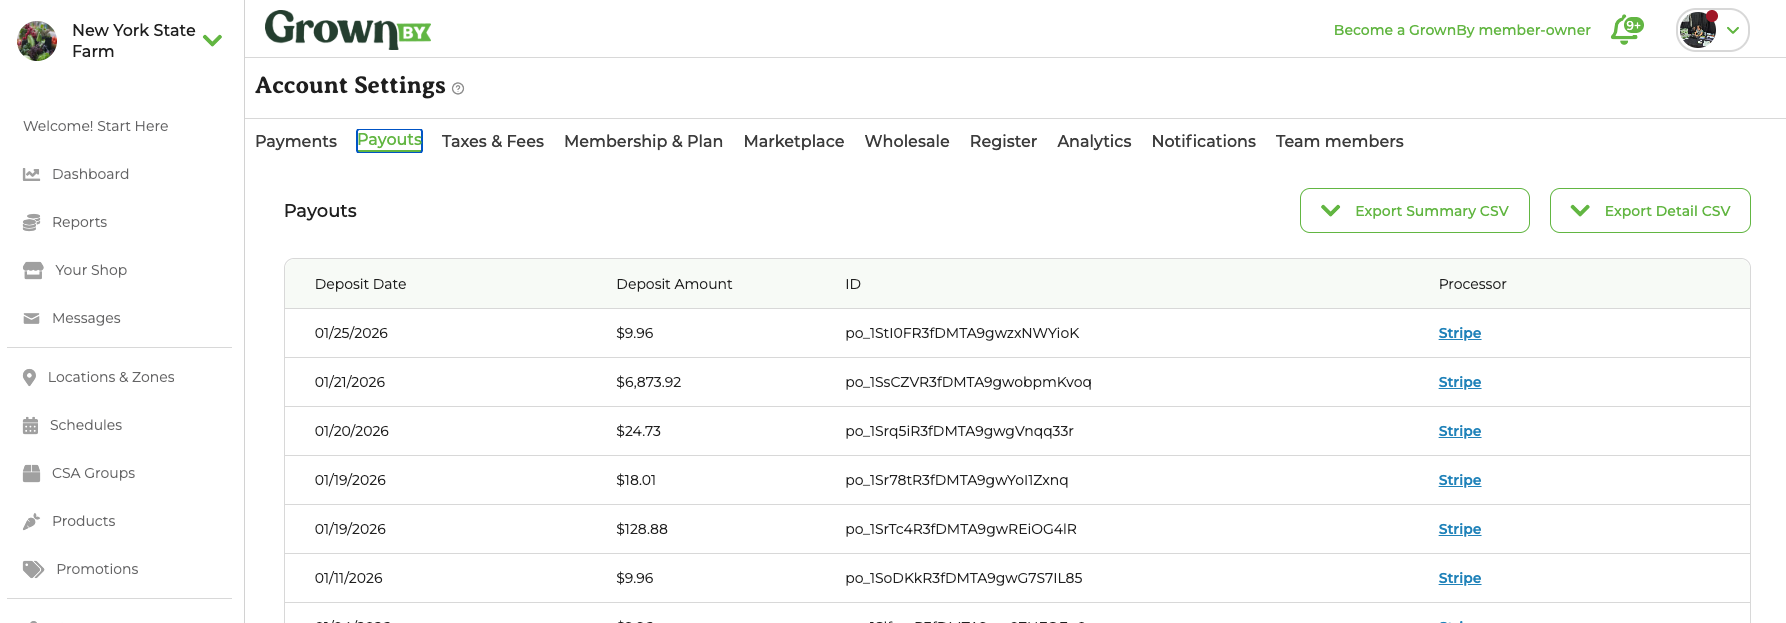Click the Dashboard chart icon
Screen dimensions: 1786x623
(x=32, y=174)
